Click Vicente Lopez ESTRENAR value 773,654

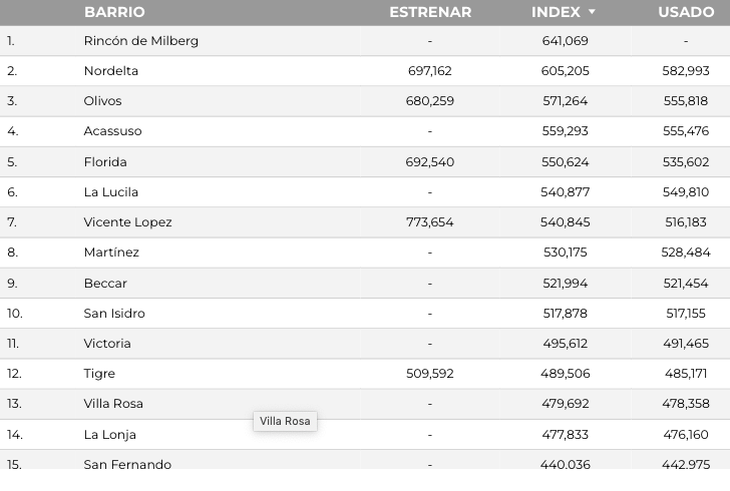click(430, 222)
